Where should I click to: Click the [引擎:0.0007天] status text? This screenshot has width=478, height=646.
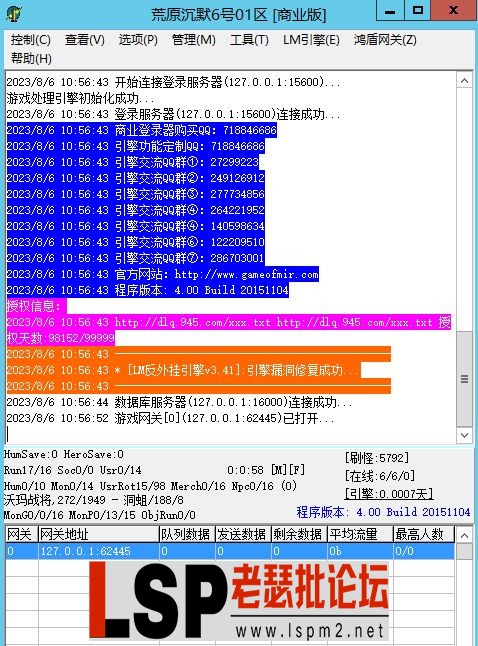(x=389, y=493)
